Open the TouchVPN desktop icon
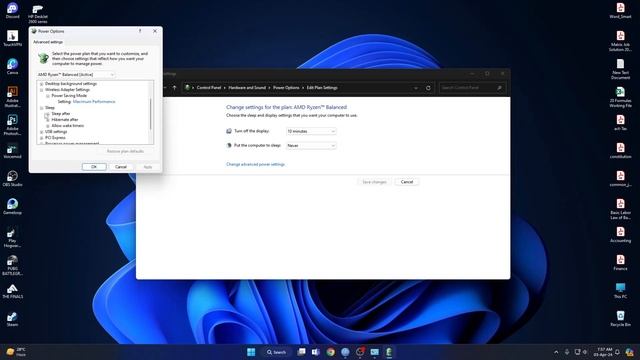 coord(12,38)
